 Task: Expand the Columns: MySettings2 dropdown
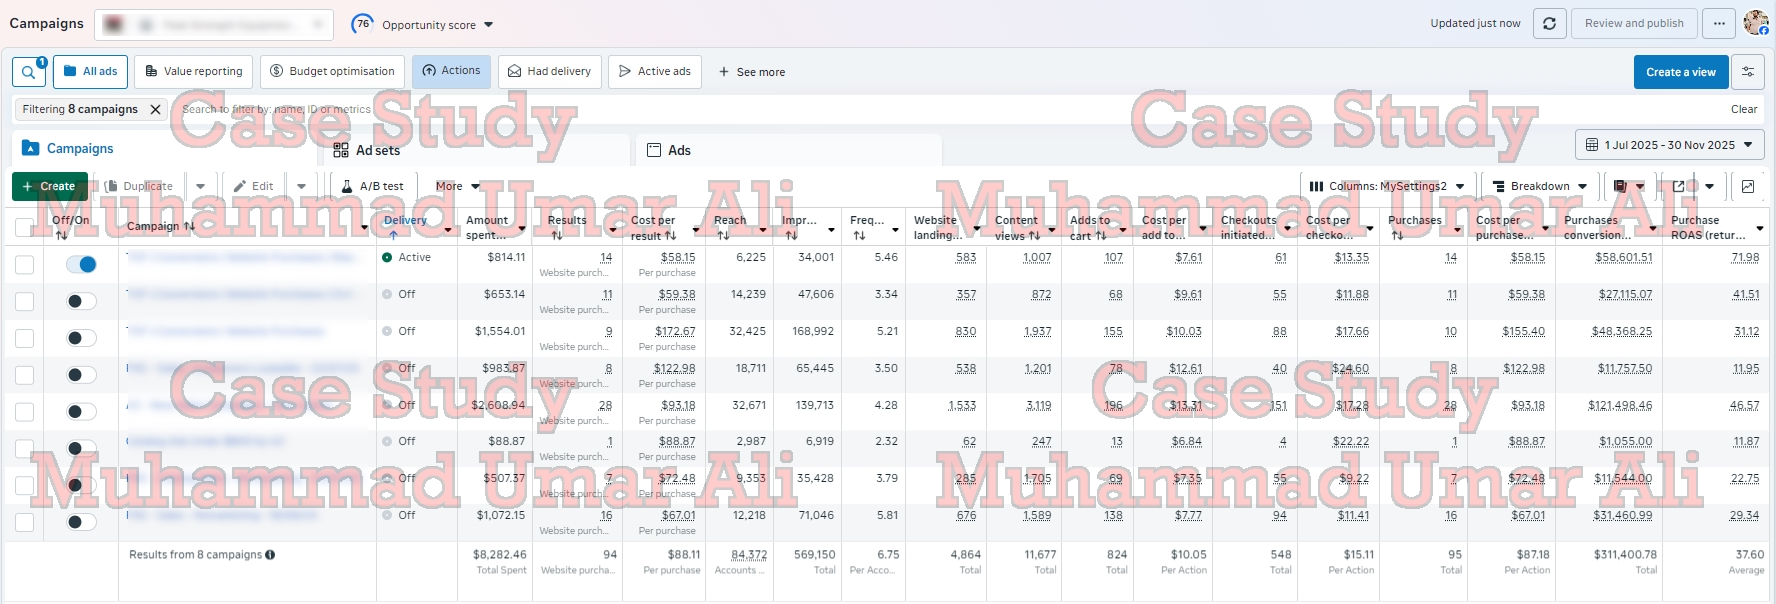(x=1386, y=186)
